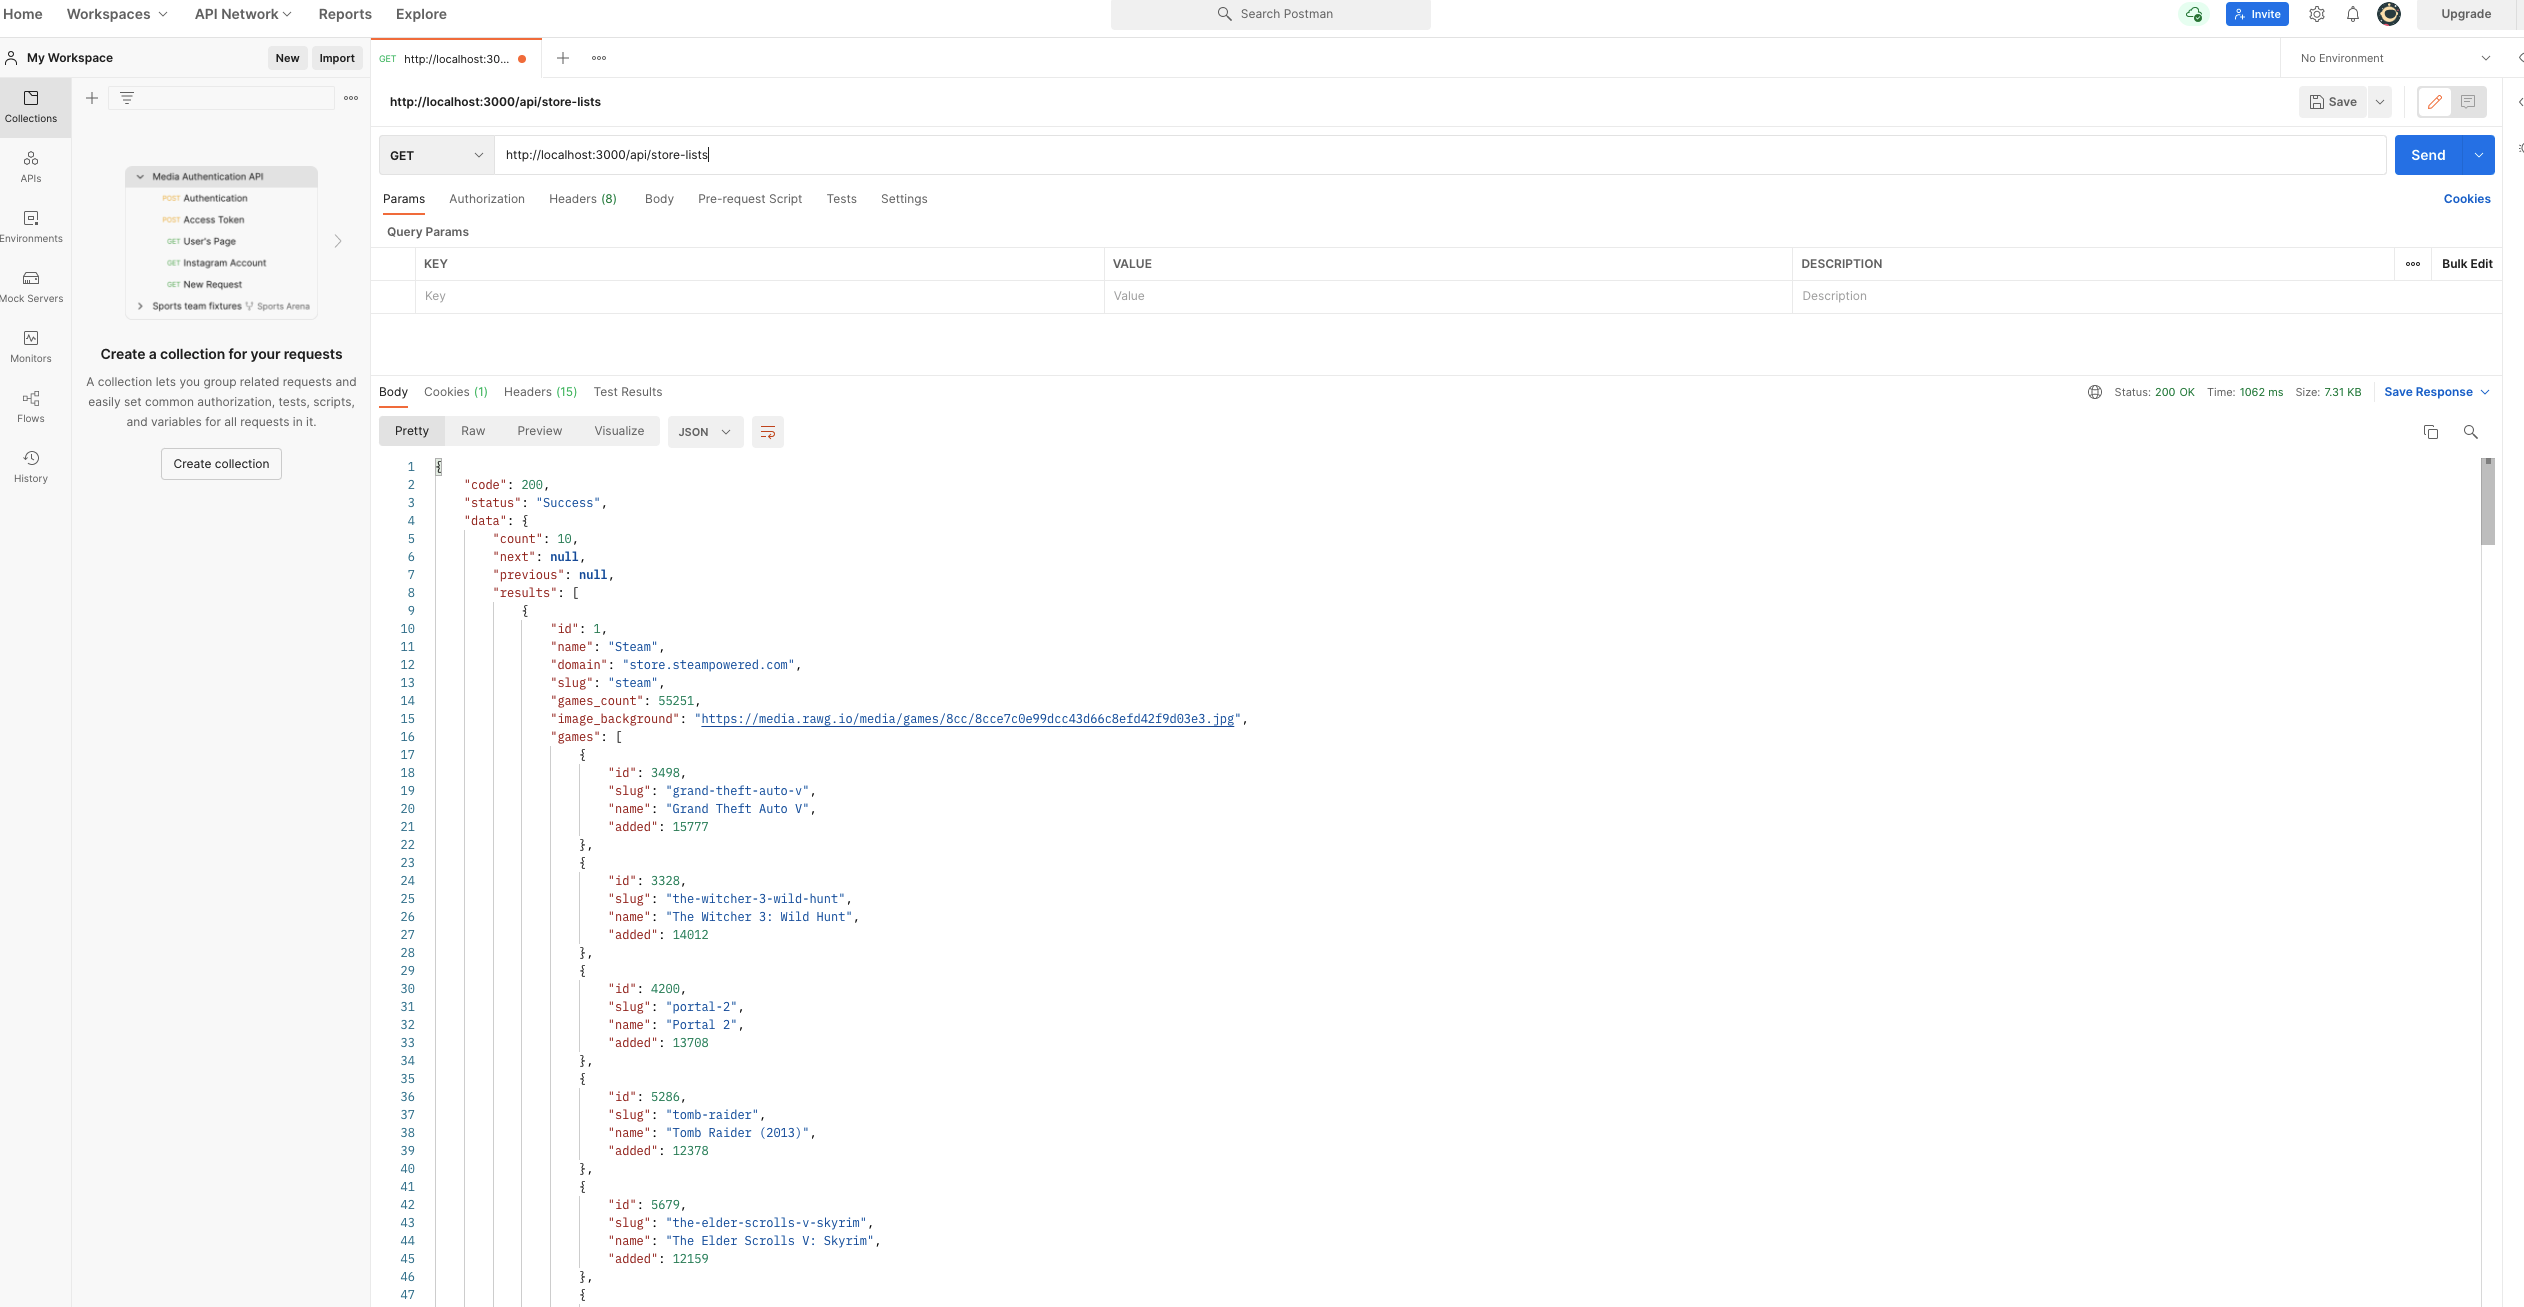This screenshot has width=2524, height=1307.
Task: Click the settings gear icon in header
Action: coord(2317,14)
